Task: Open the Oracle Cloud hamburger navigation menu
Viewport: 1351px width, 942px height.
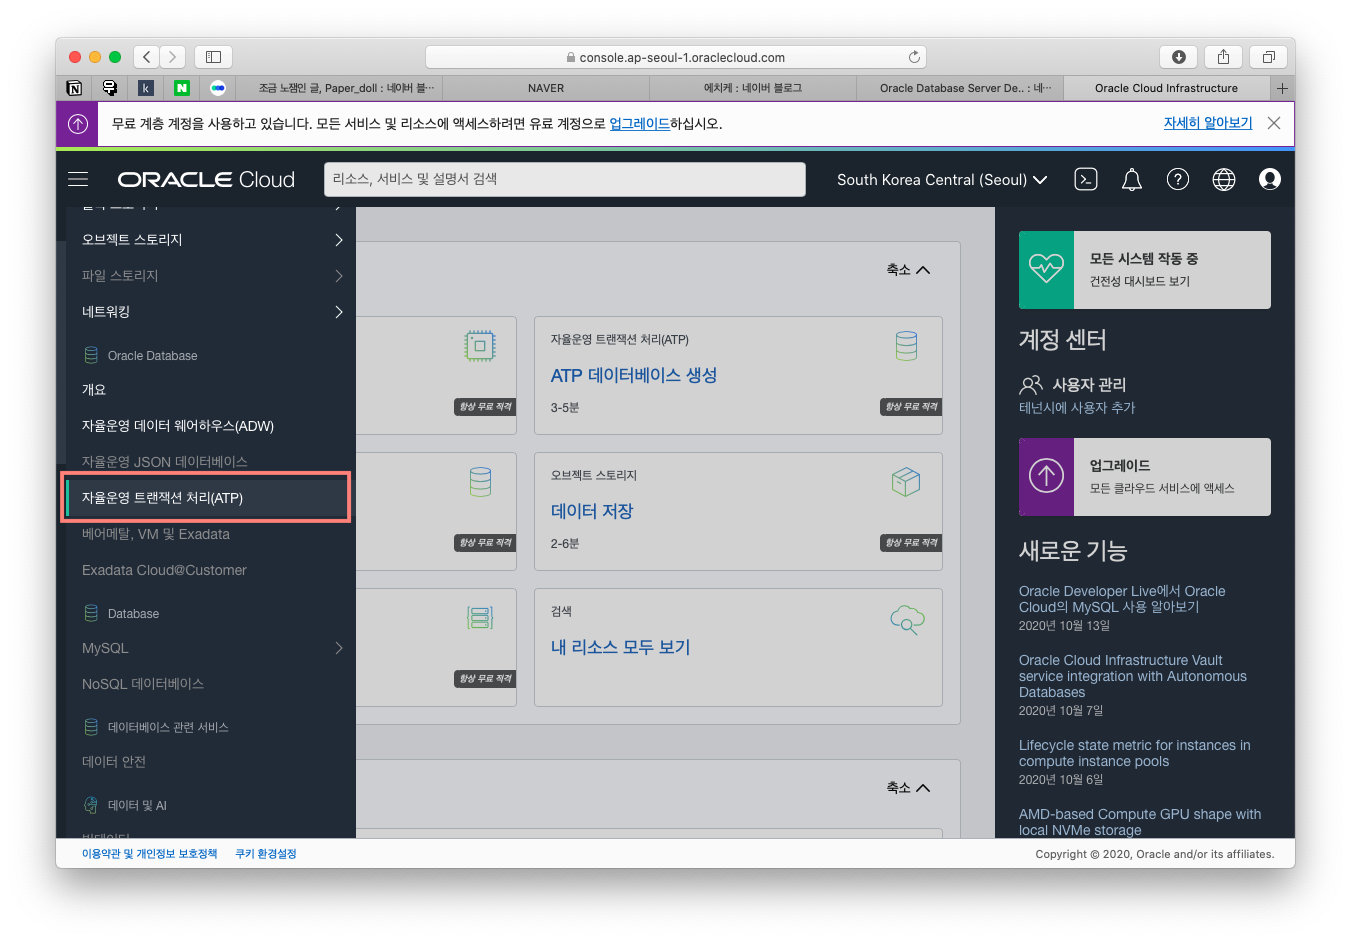Action: point(78,179)
